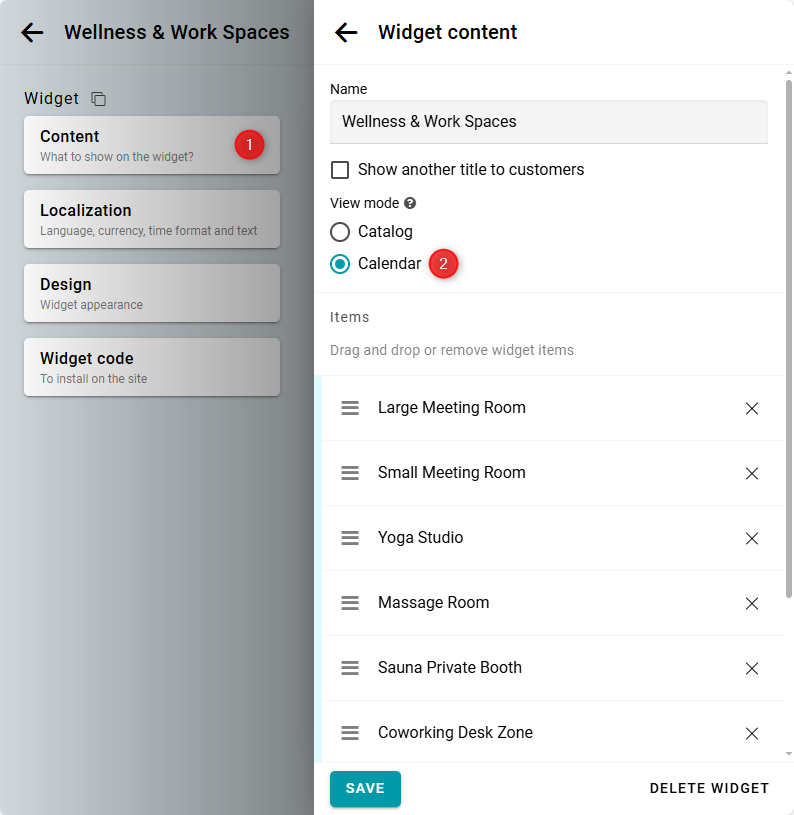Open the Design appearance section
Screen dimensions: 794x815
[x=151, y=293]
